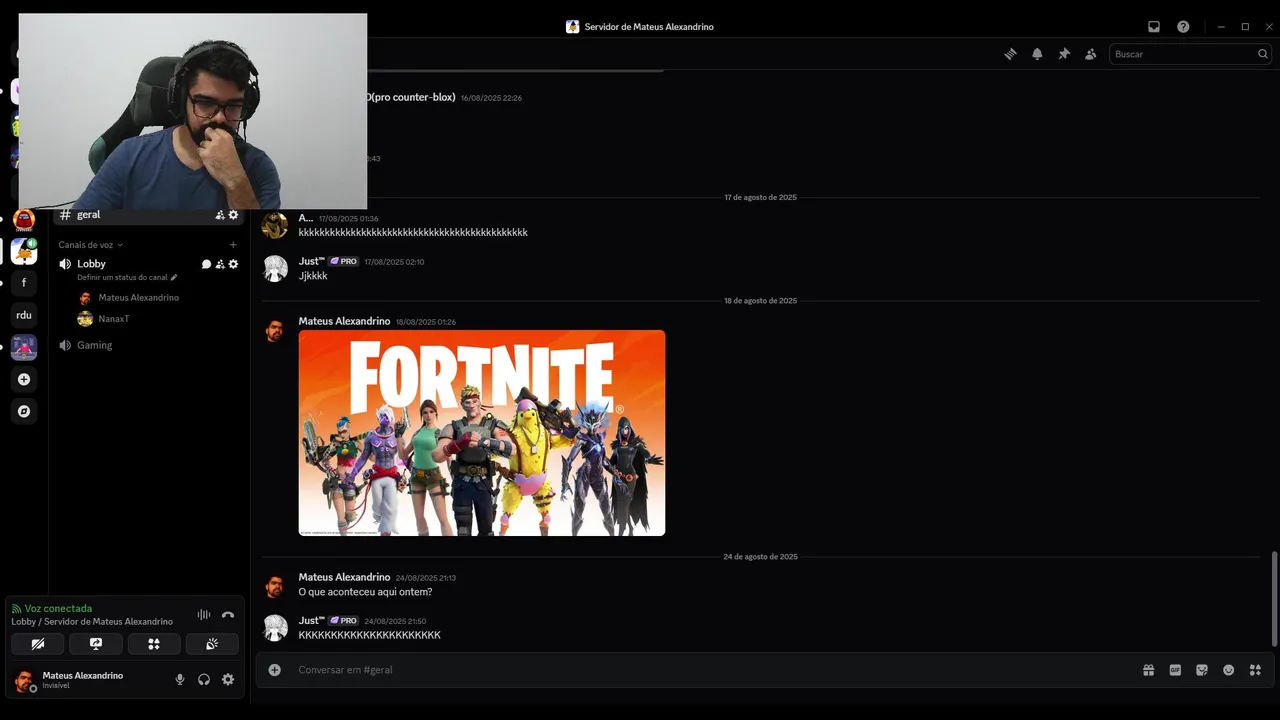The width and height of the screenshot is (1280, 720).
Task: Open the rdu server icon
Action: (x=24, y=315)
